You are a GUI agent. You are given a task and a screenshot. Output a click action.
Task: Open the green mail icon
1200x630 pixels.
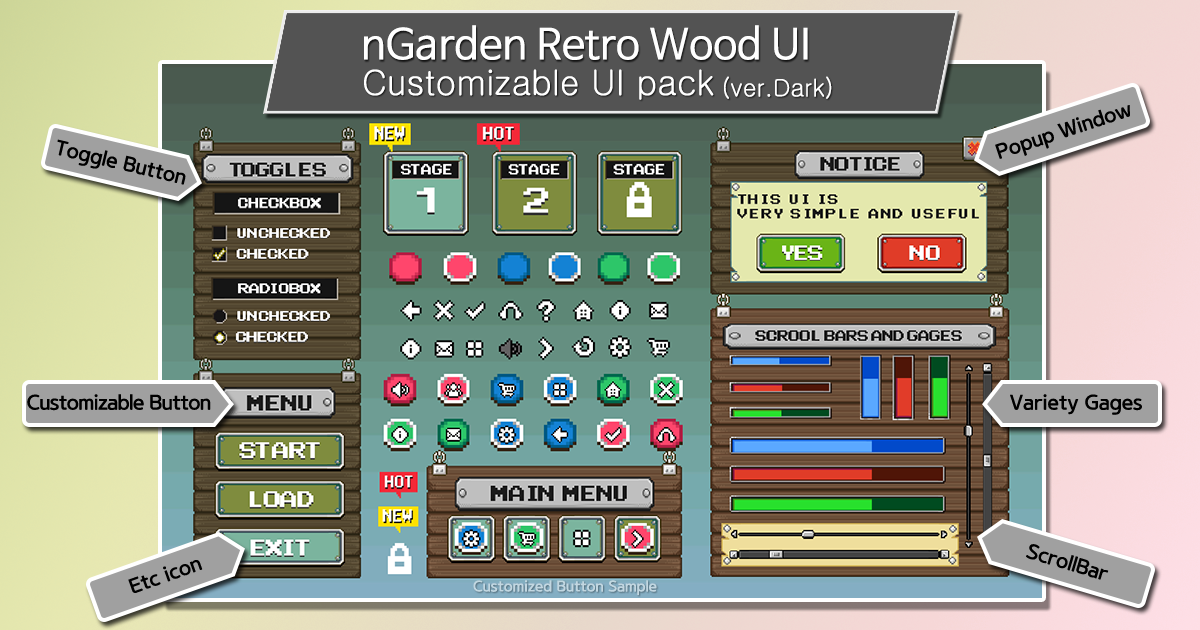[x=454, y=435]
